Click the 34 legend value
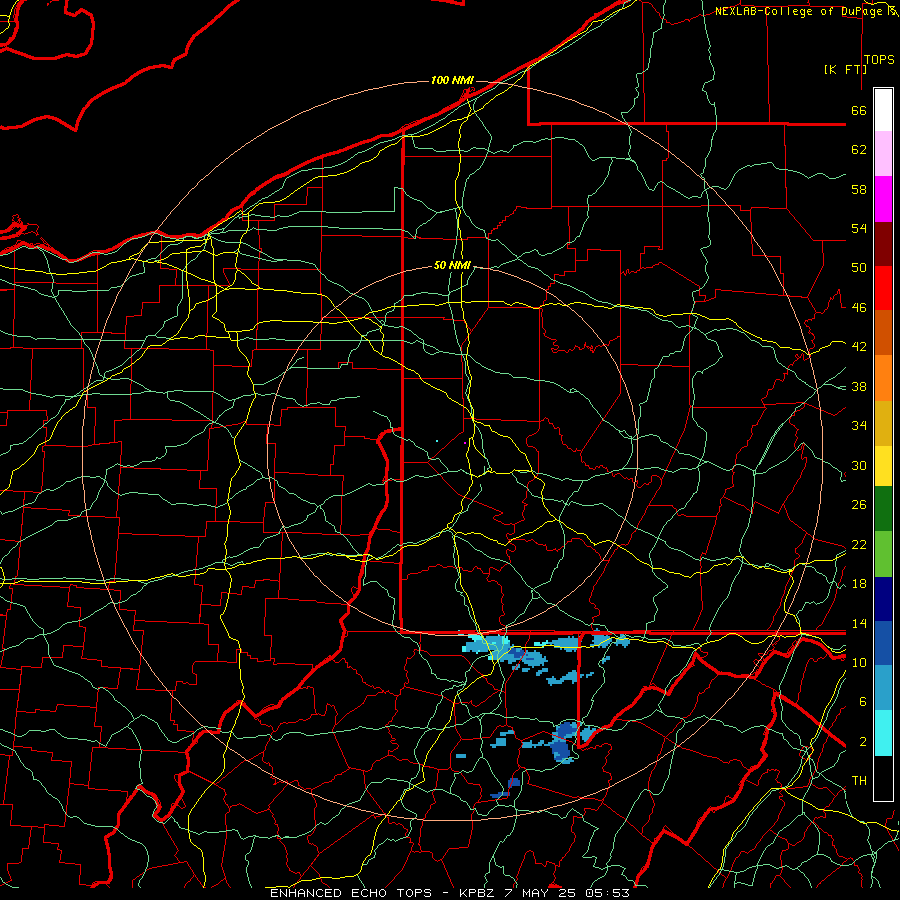 (859, 426)
